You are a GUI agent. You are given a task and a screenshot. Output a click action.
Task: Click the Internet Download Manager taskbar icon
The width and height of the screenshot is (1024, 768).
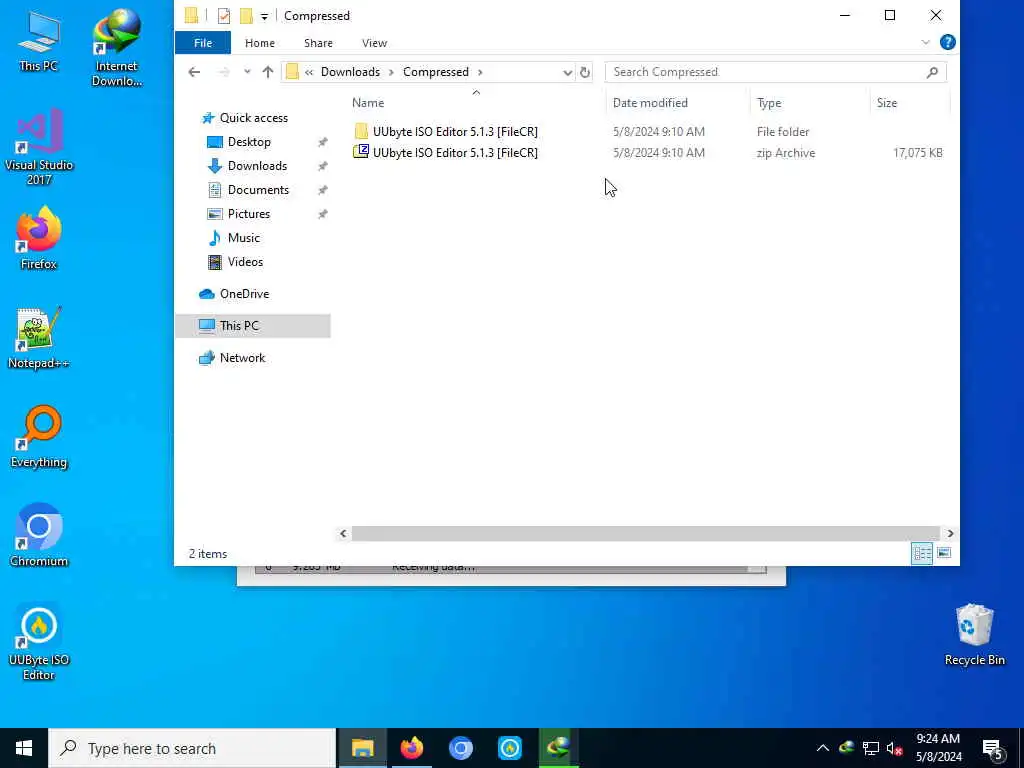558,748
